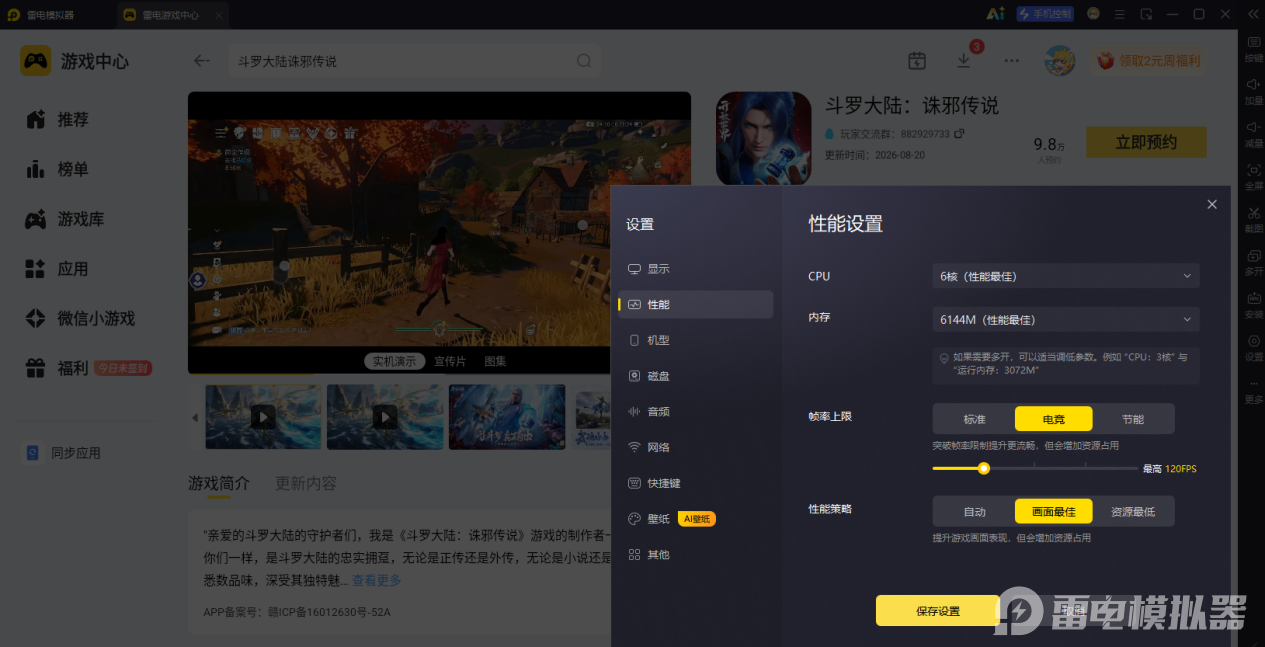Viewport: 1265px width, 647px height.
Task: Set performance strategy to 画面最佳
Action: pyautogui.click(x=1054, y=511)
